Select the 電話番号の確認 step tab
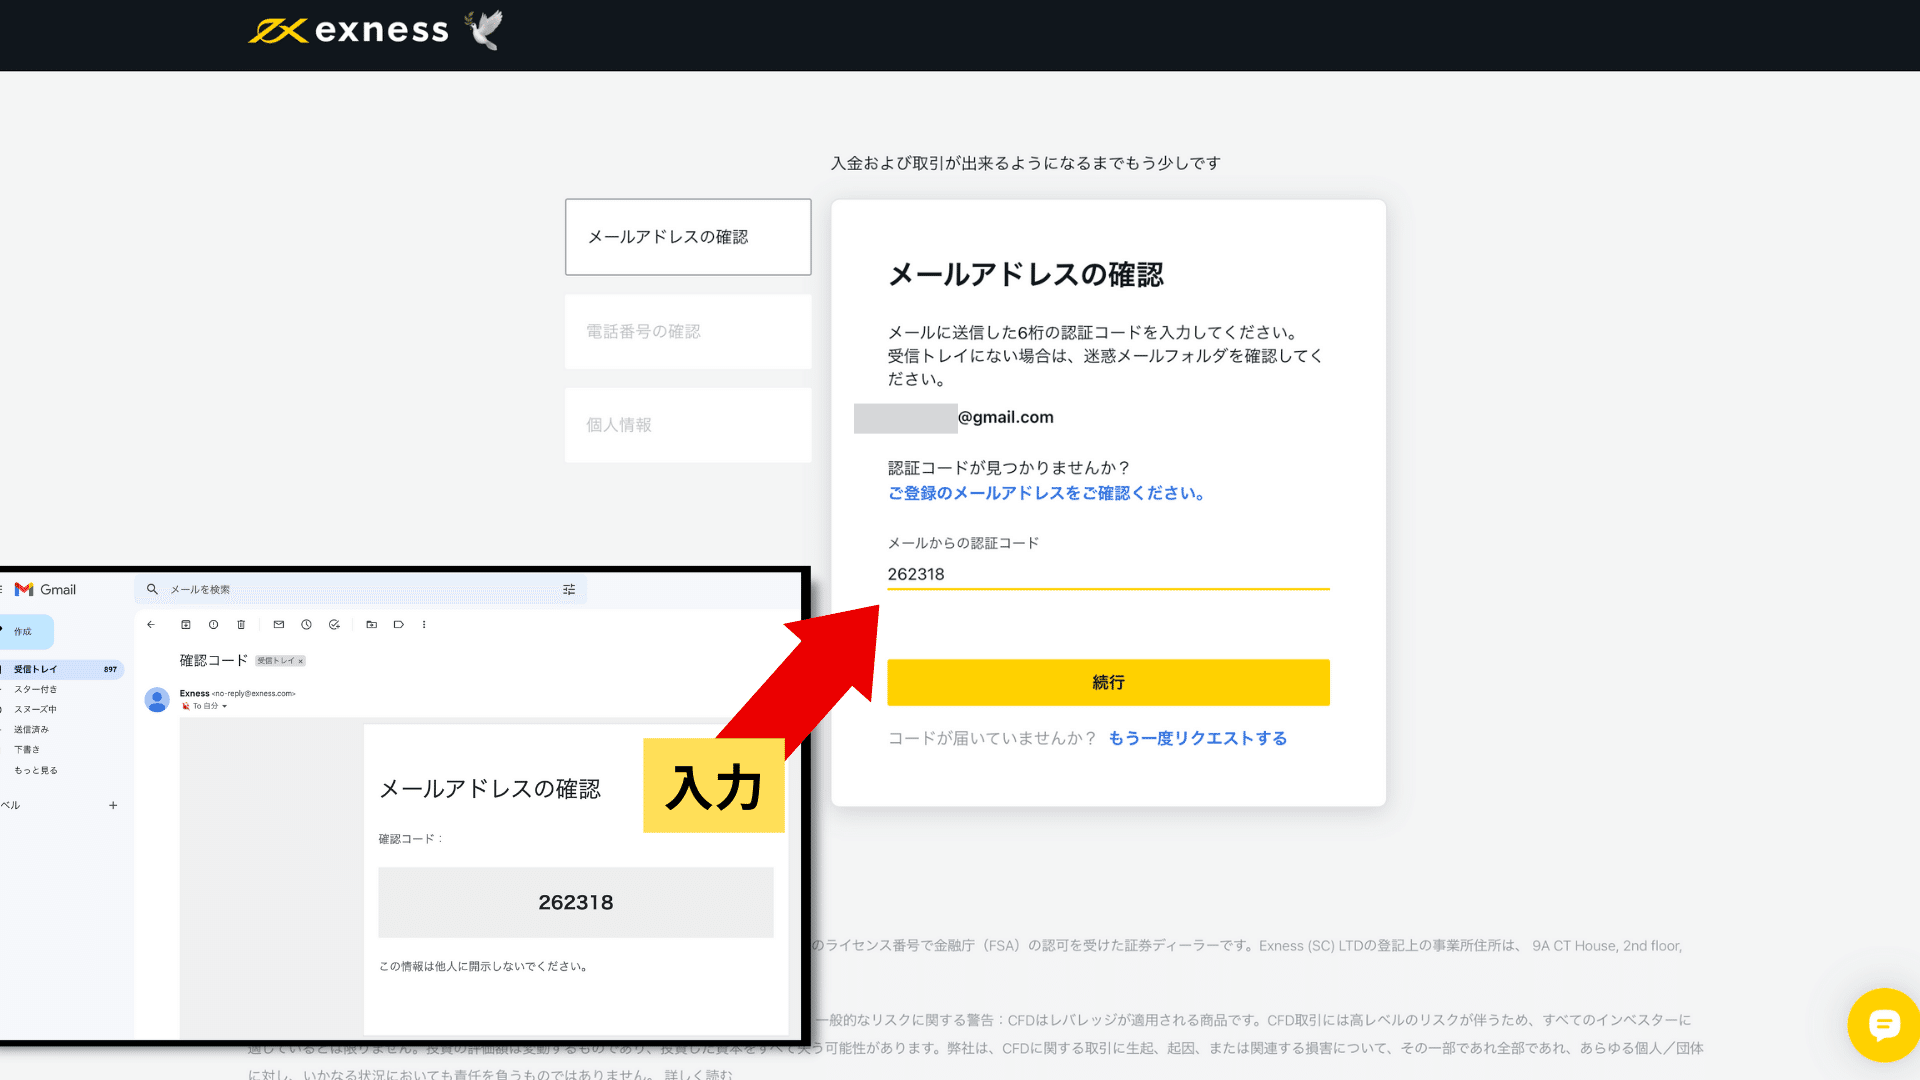This screenshot has height=1080, width=1920. point(688,332)
